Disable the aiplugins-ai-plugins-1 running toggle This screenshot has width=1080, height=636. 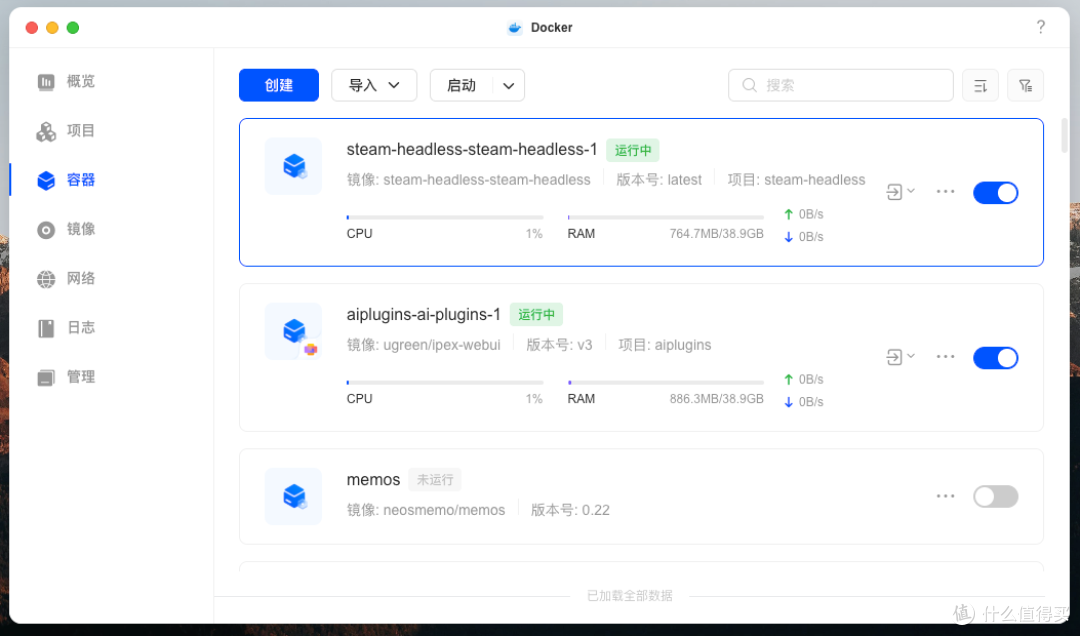click(996, 357)
